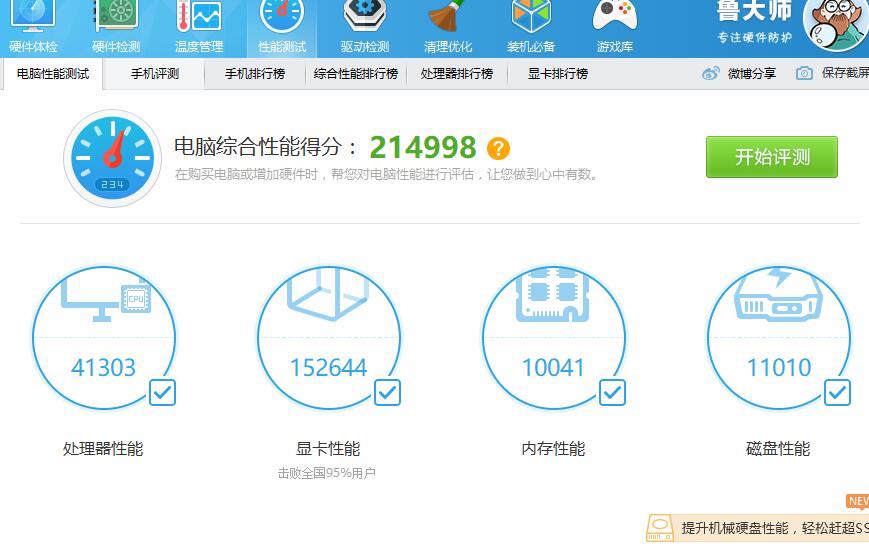Click the camera save-screenshot icon
Image resolution: width=869 pixels, height=549 pixels.
[x=804, y=73]
